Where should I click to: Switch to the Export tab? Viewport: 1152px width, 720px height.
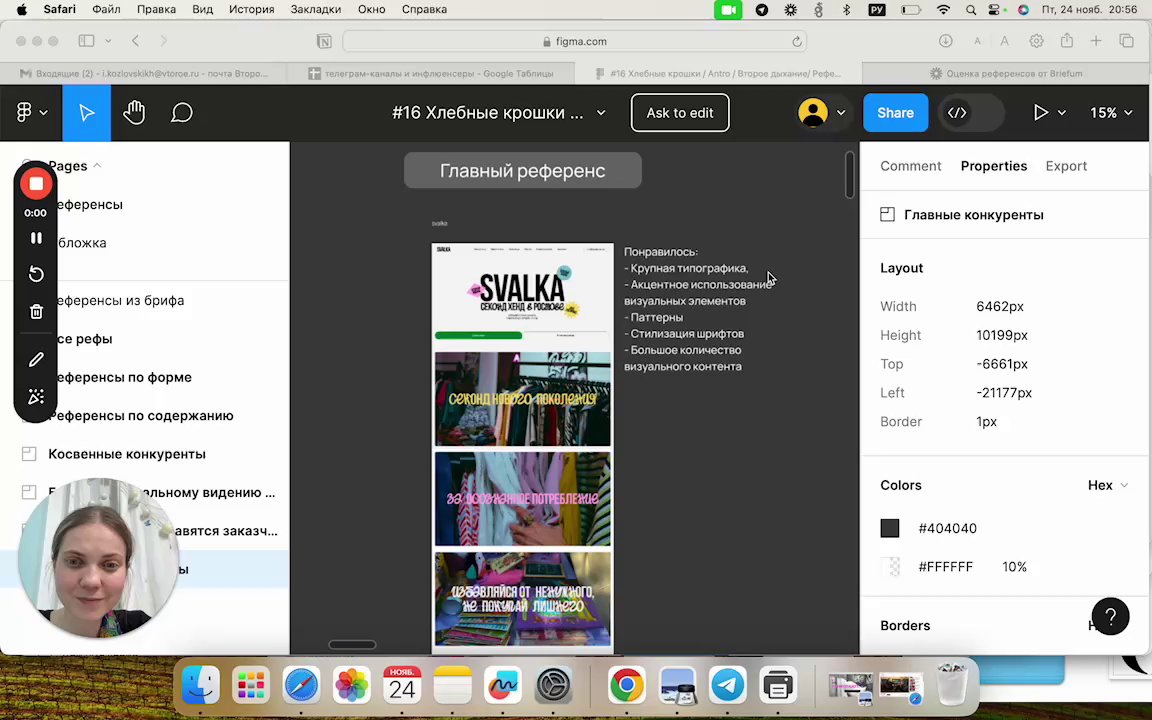[1066, 166]
